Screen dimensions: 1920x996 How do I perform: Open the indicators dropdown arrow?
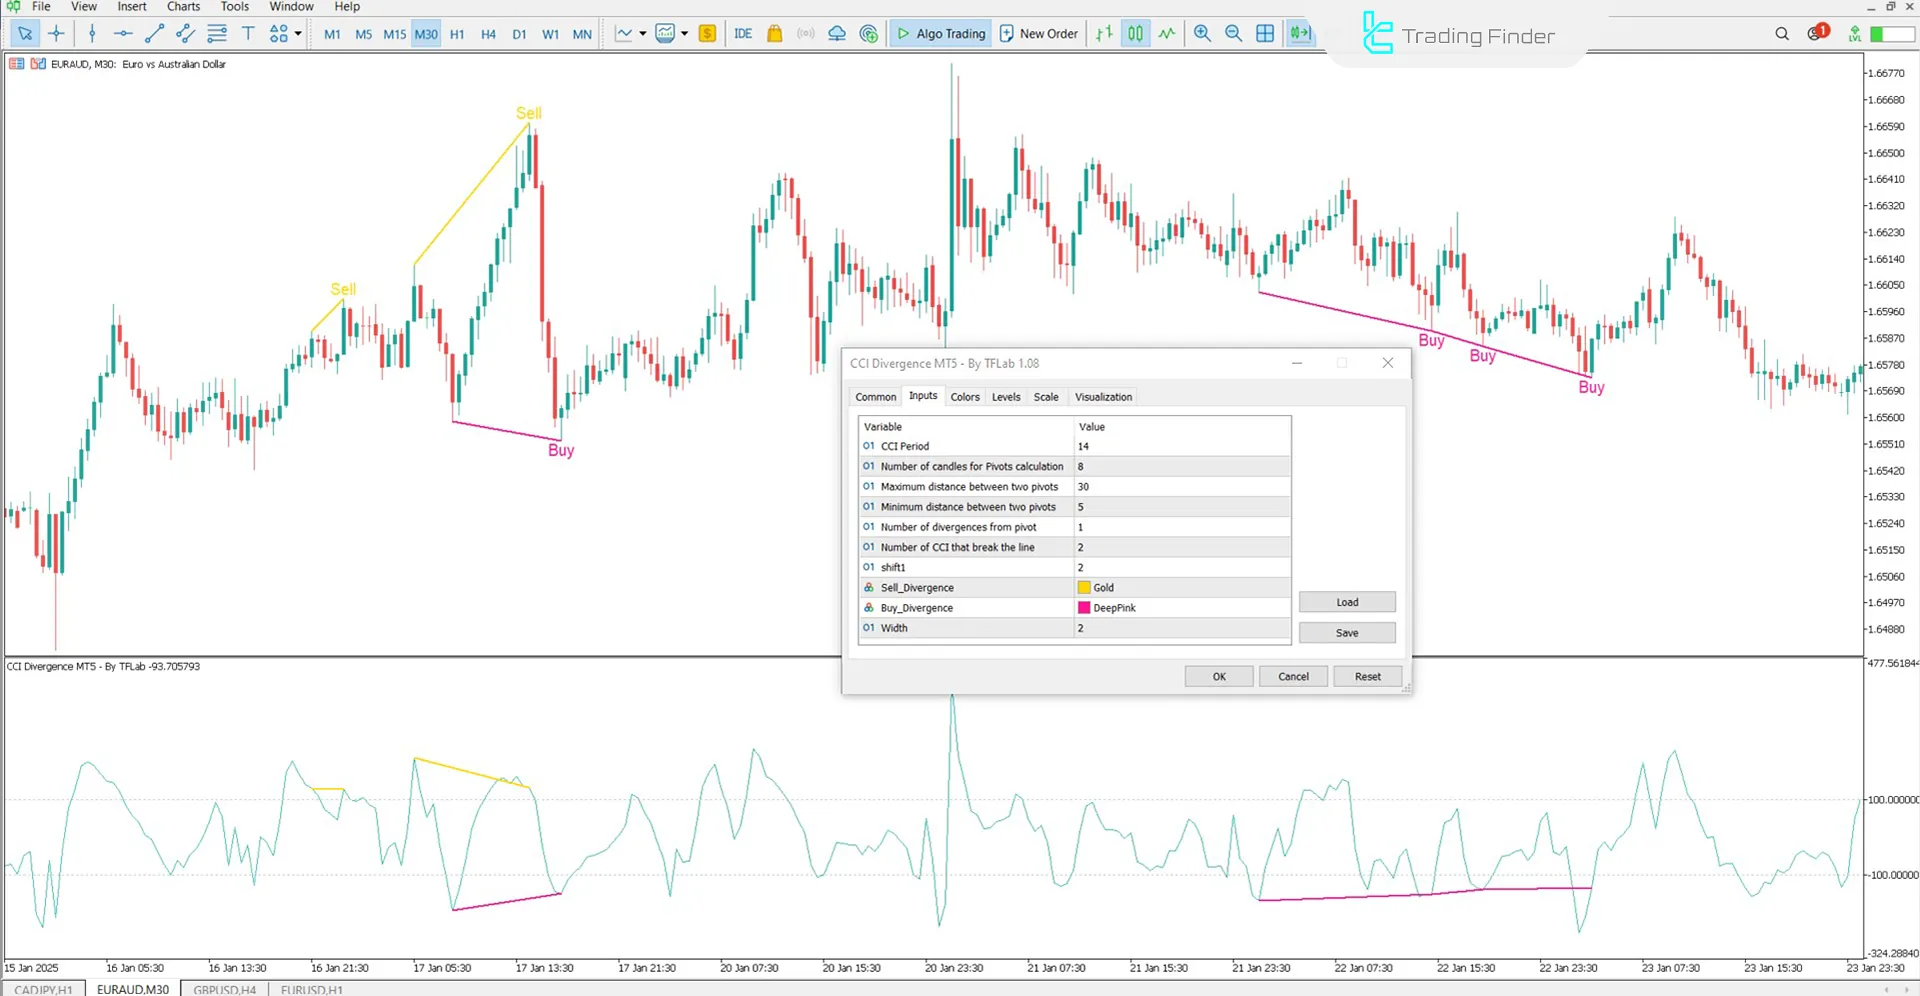click(686, 33)
